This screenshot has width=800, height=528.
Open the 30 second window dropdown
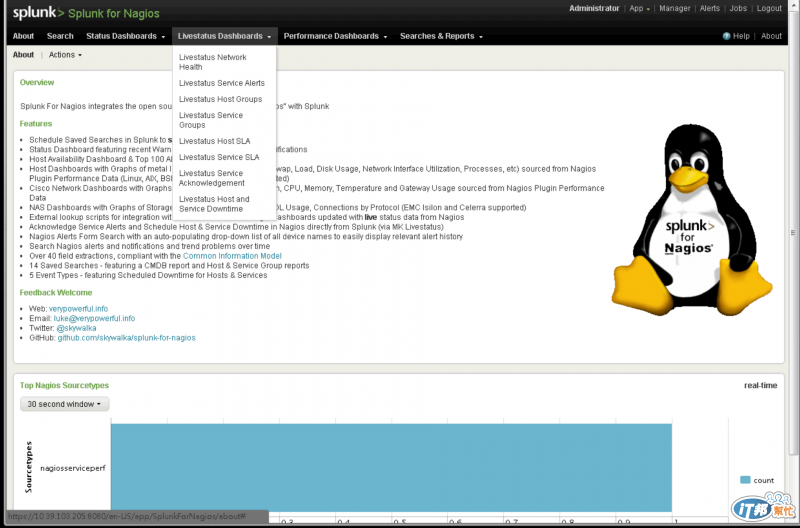pos(64,404)
